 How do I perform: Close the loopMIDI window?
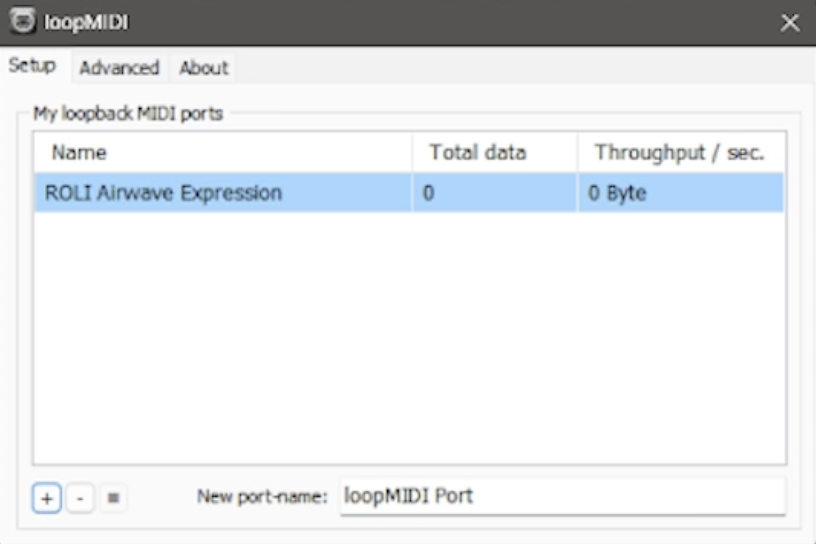[790, 22]
